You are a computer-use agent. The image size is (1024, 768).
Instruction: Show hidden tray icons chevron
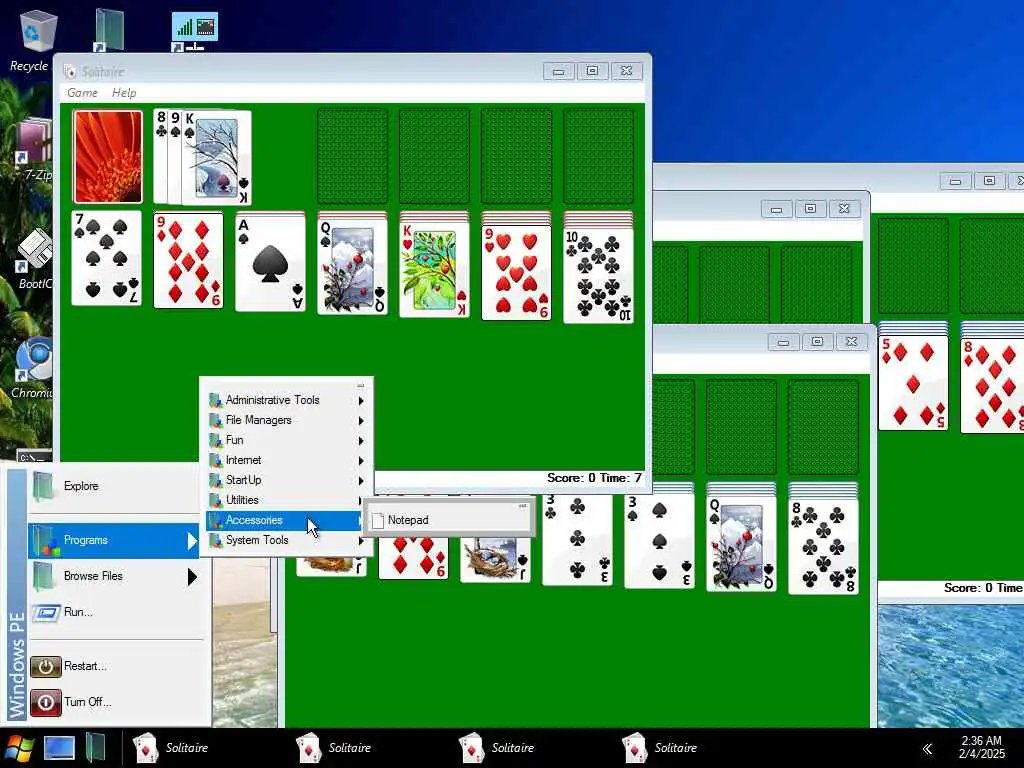927,748
